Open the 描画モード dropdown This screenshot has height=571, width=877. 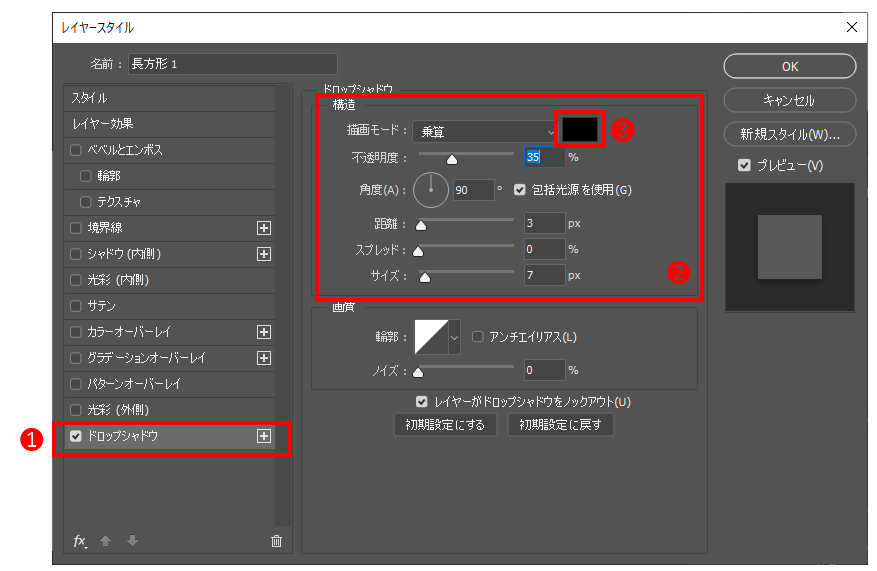[x=485, y=130]
